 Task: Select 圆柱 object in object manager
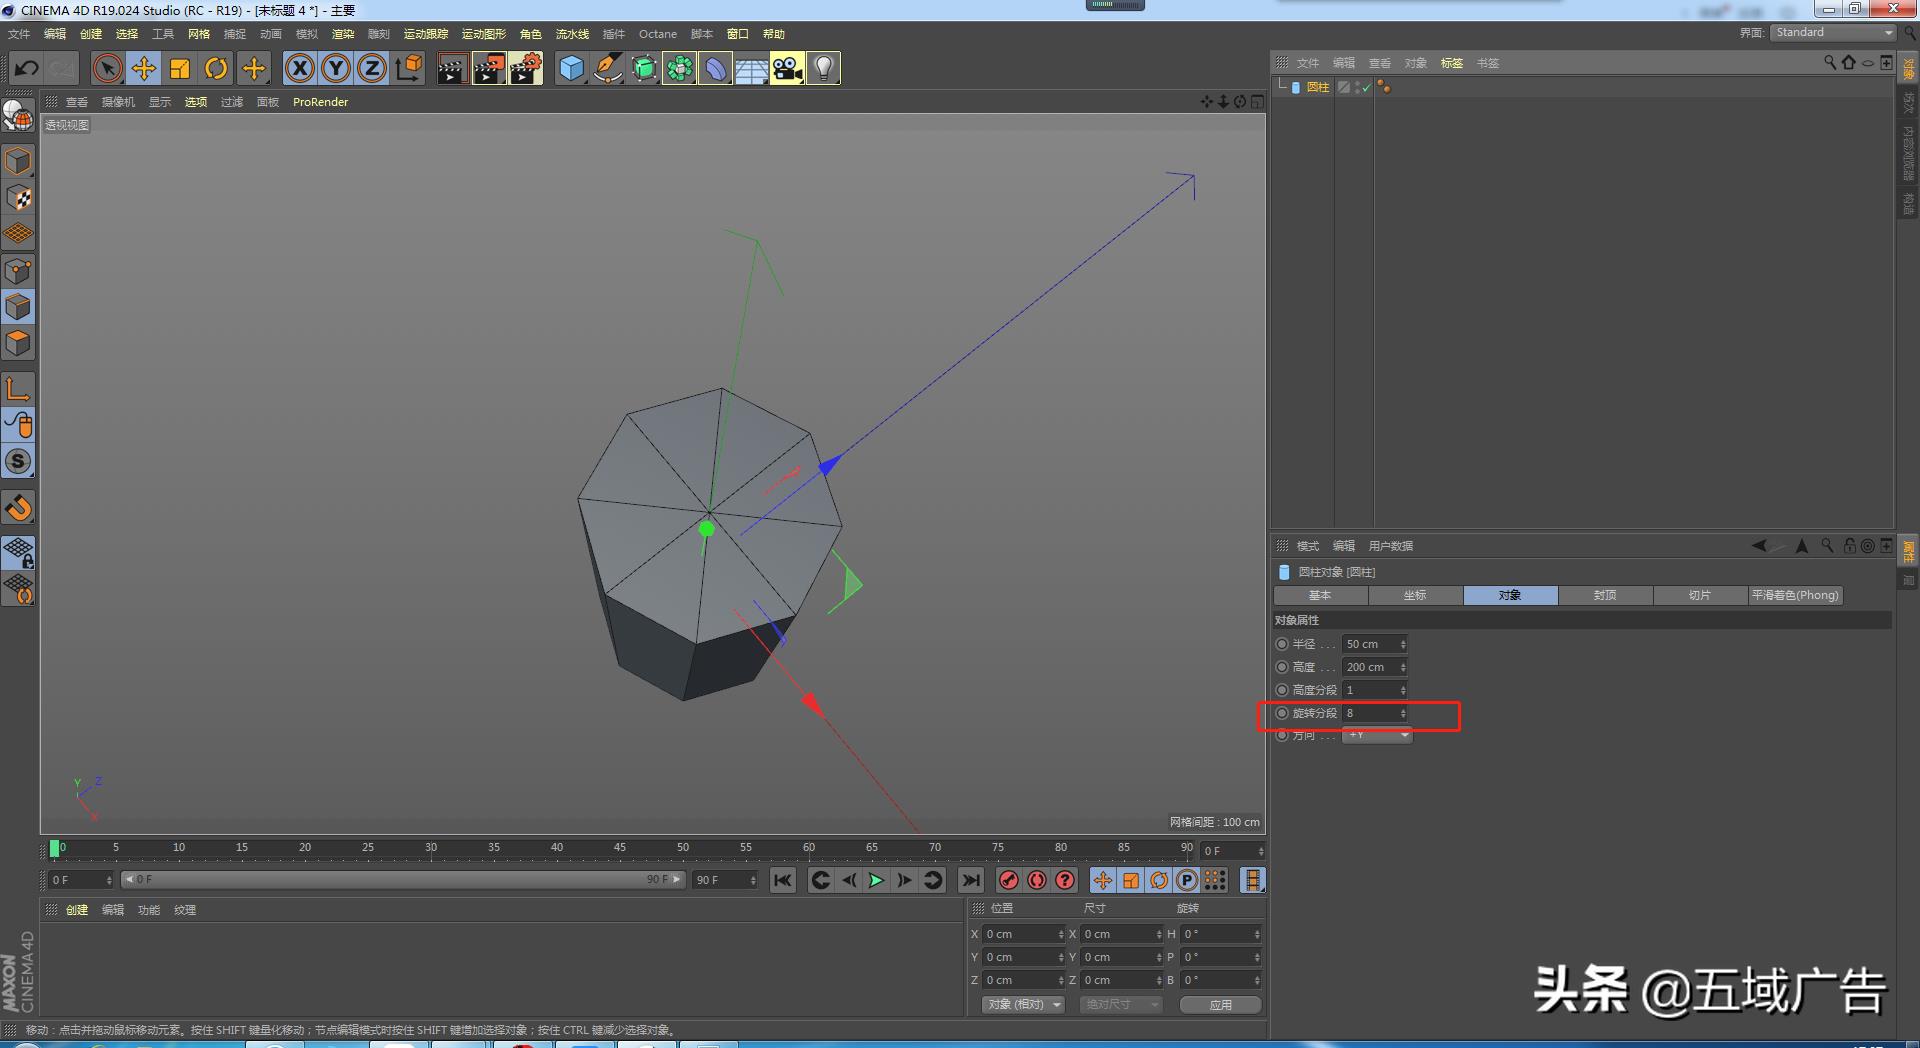1318,87
